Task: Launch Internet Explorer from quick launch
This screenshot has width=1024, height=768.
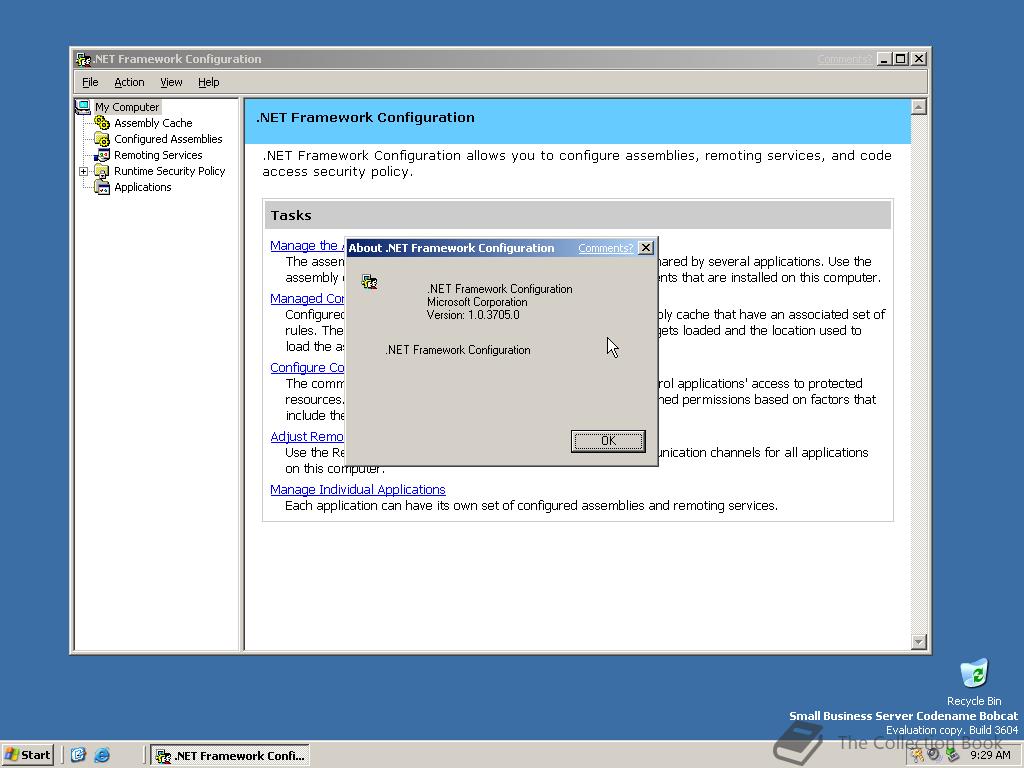Action: click(x=102, y=755)
